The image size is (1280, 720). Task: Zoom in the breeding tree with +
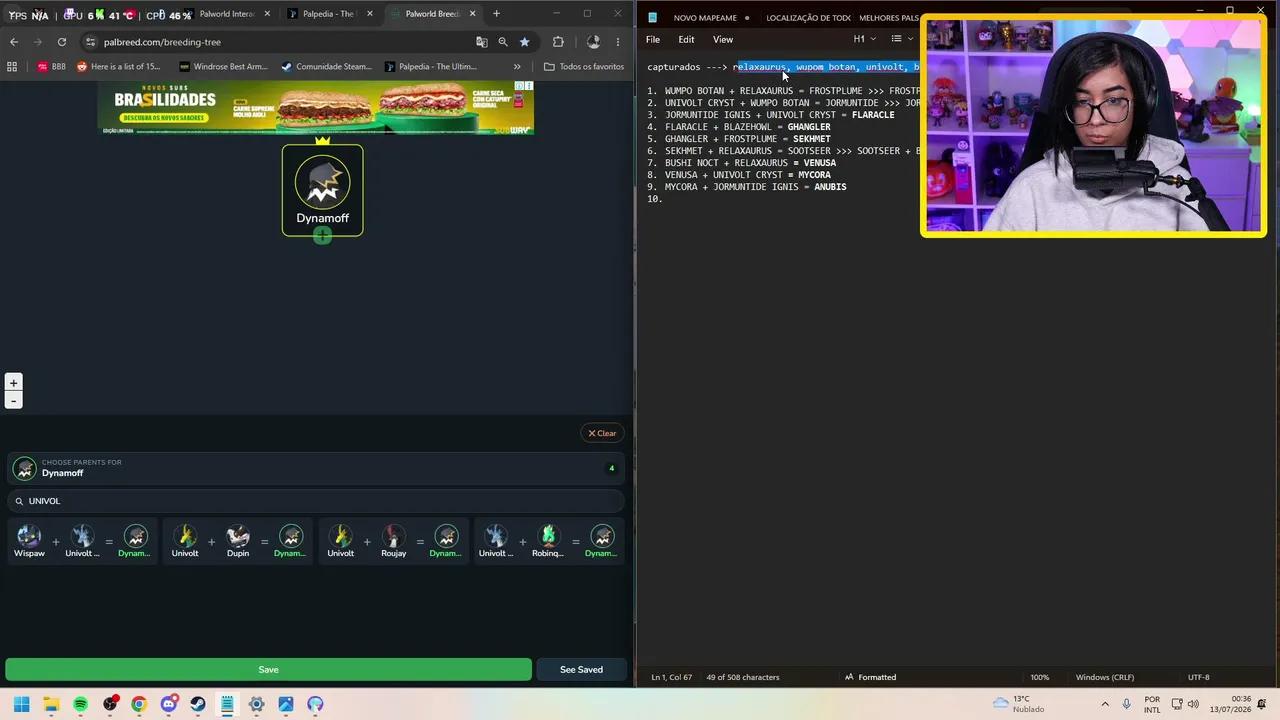pos(13,383)
